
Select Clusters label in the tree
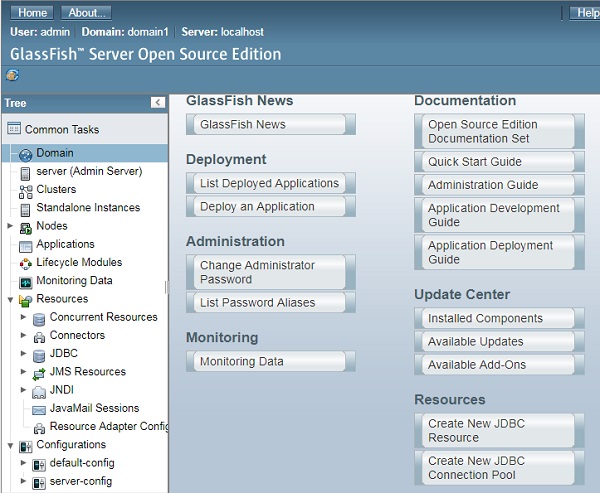tap(56, 189)
